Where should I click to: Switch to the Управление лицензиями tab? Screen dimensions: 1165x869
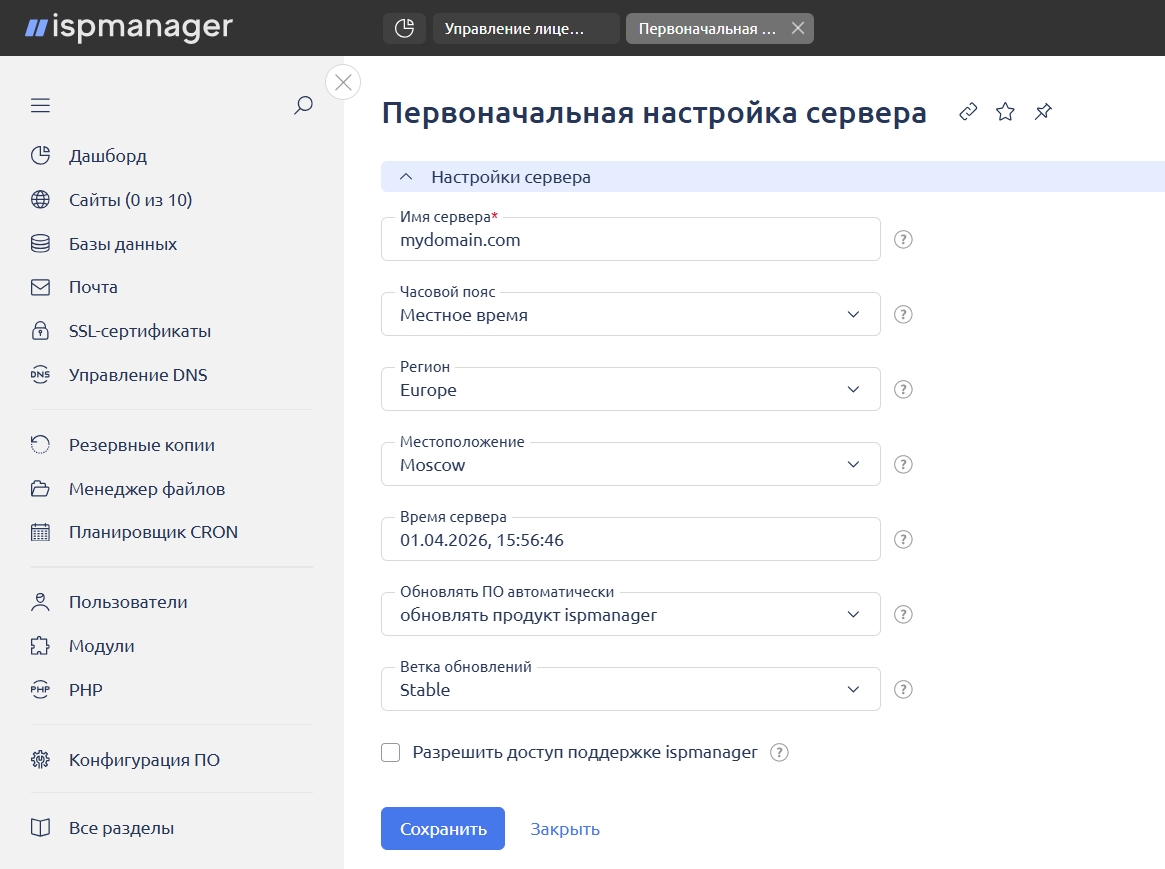click(x=522, y=28)
